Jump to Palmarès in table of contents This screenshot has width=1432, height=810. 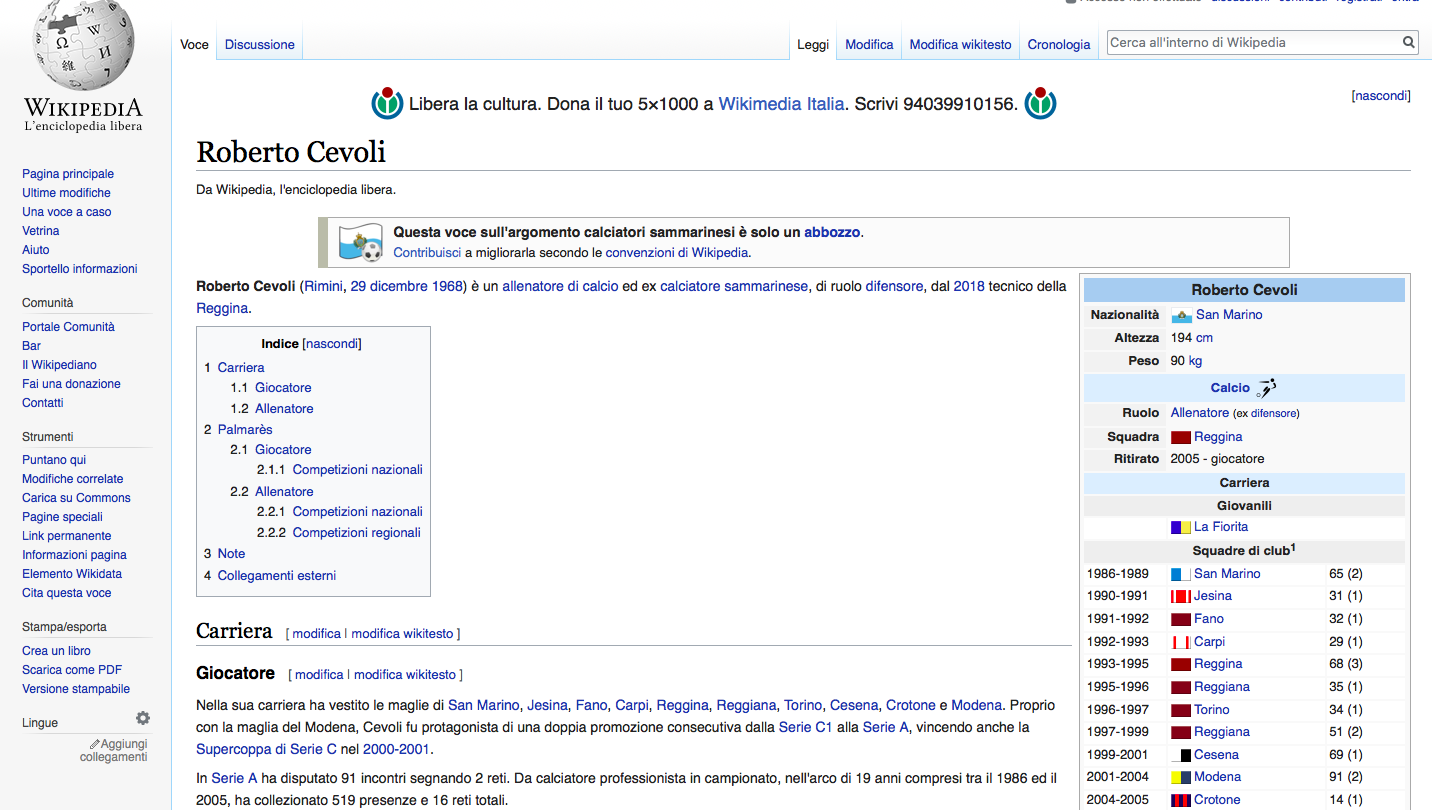(x=245, y=430)
